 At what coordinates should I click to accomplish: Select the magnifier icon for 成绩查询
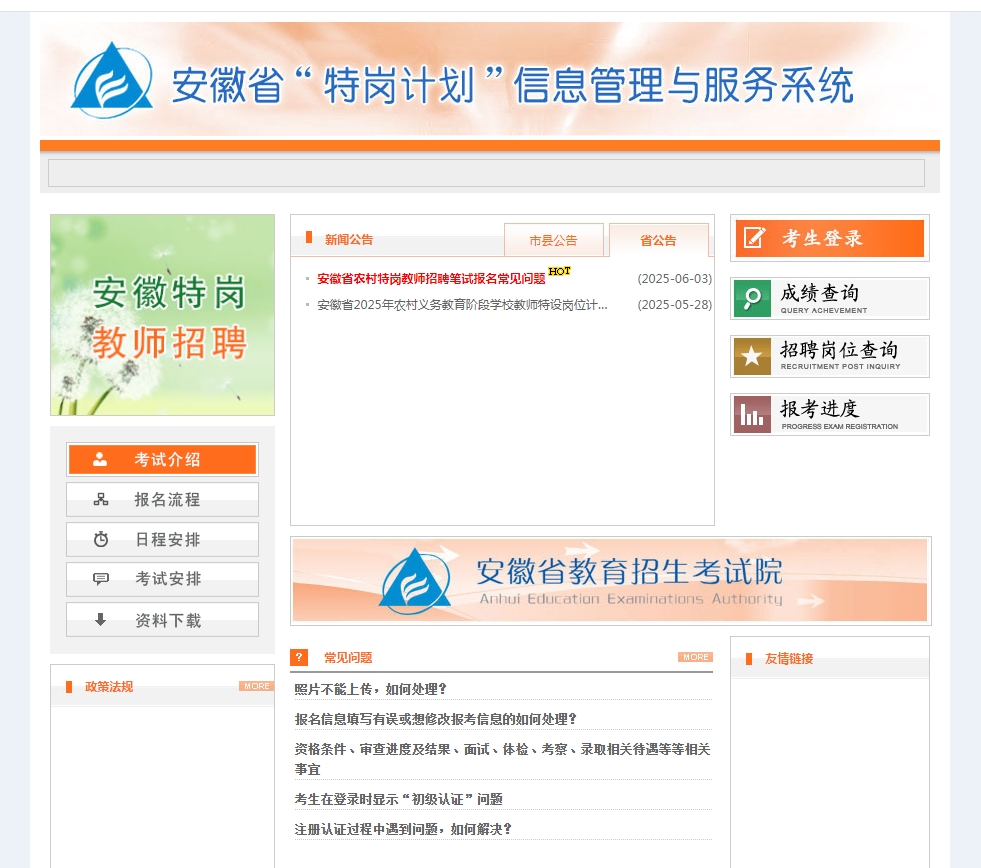pyautogui.click(x=752, y=297)
